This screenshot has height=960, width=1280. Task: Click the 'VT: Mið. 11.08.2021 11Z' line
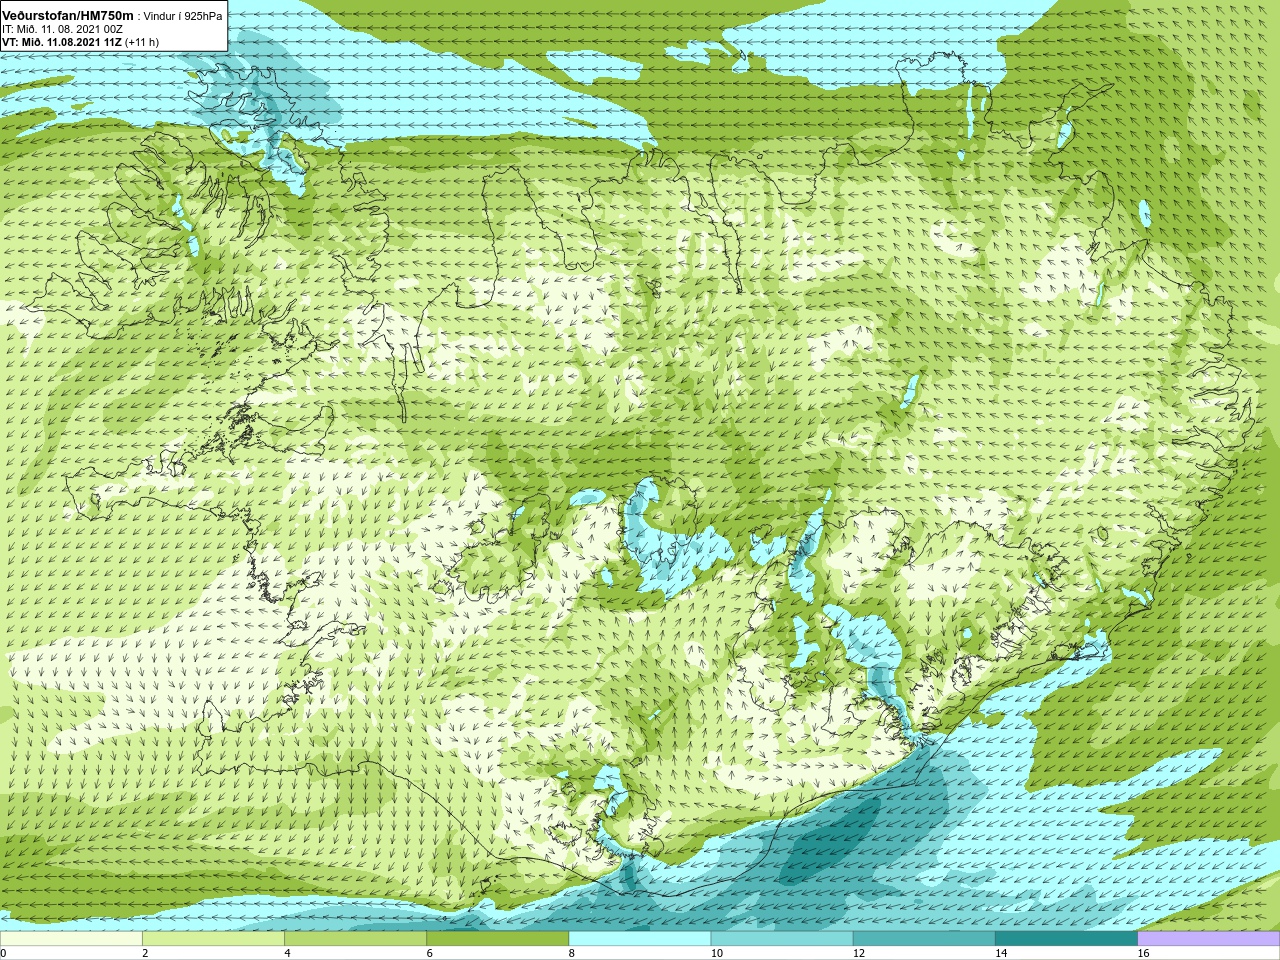[62, 42]
